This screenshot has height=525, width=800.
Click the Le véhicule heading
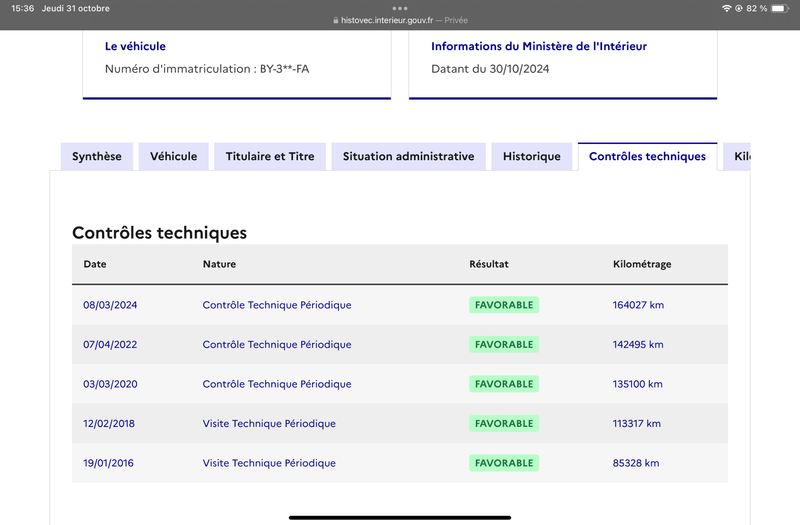coord(135,46)
